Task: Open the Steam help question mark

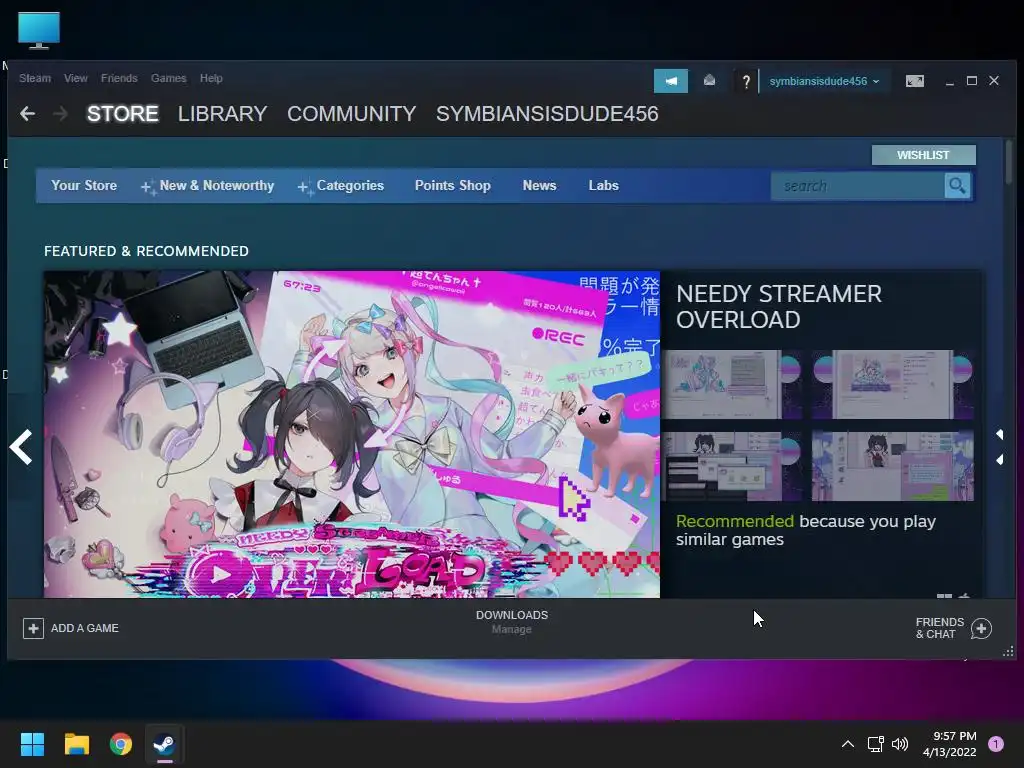Action: click(x=746, y=82)
